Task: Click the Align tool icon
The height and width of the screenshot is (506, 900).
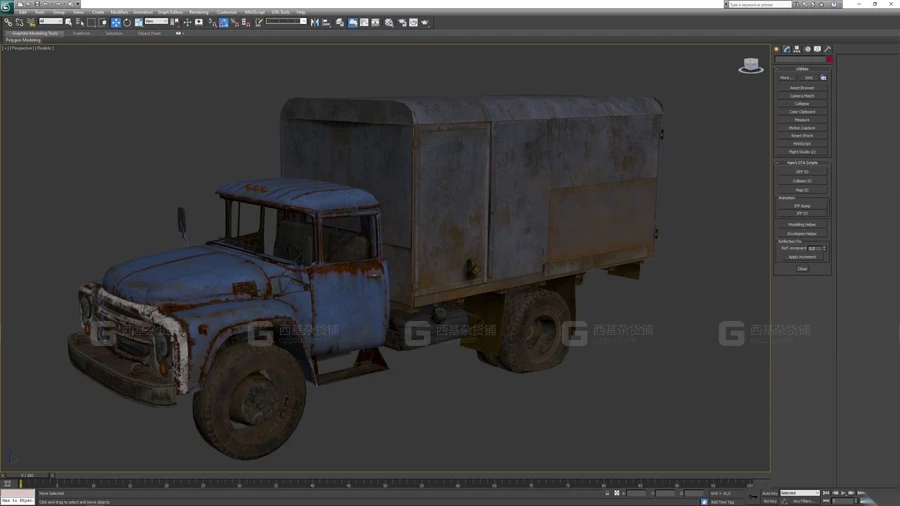Action: (x=327, y=22)
